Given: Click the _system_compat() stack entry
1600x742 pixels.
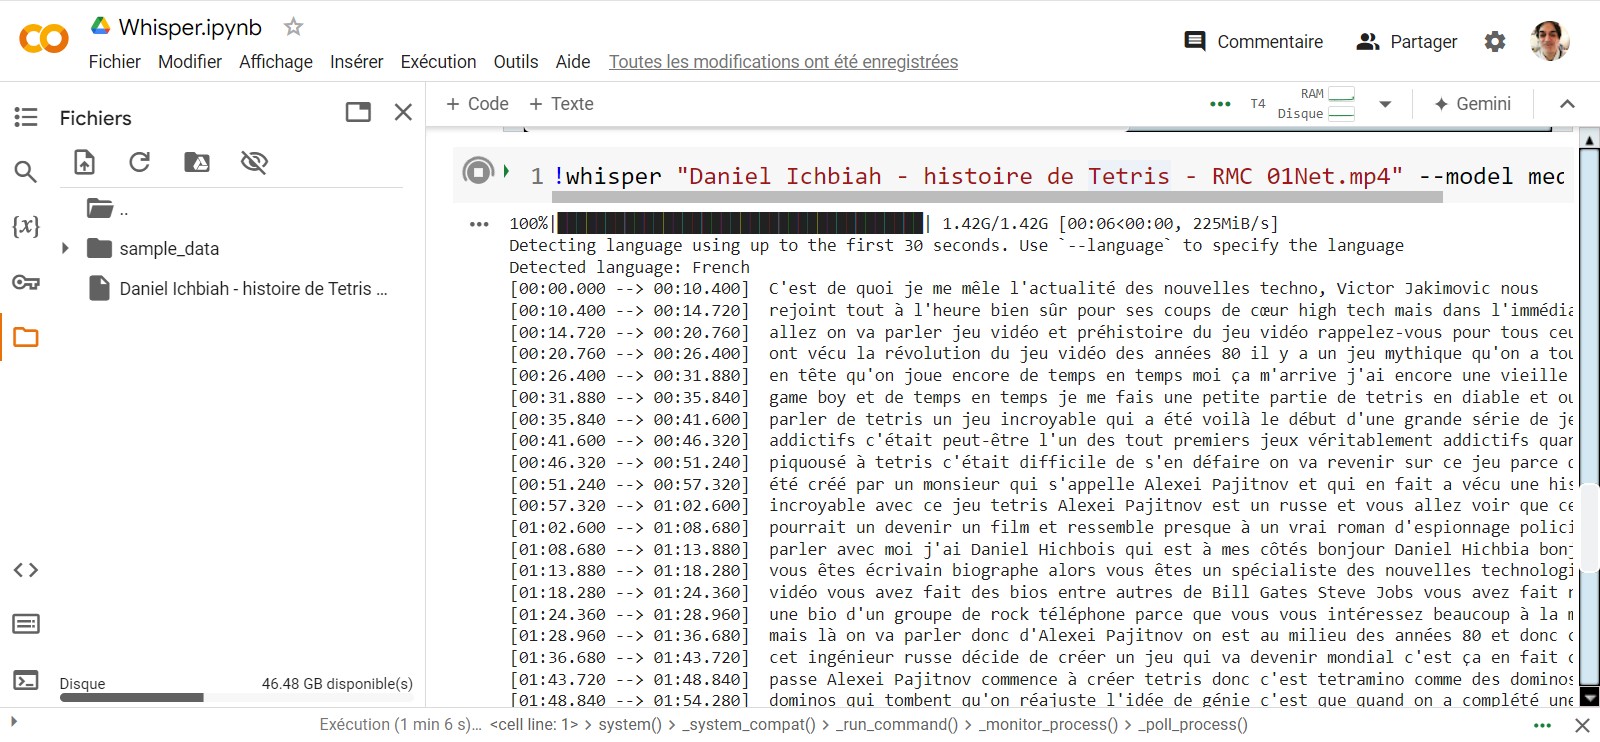Looking at the screenshot, I should pos(749,724).
